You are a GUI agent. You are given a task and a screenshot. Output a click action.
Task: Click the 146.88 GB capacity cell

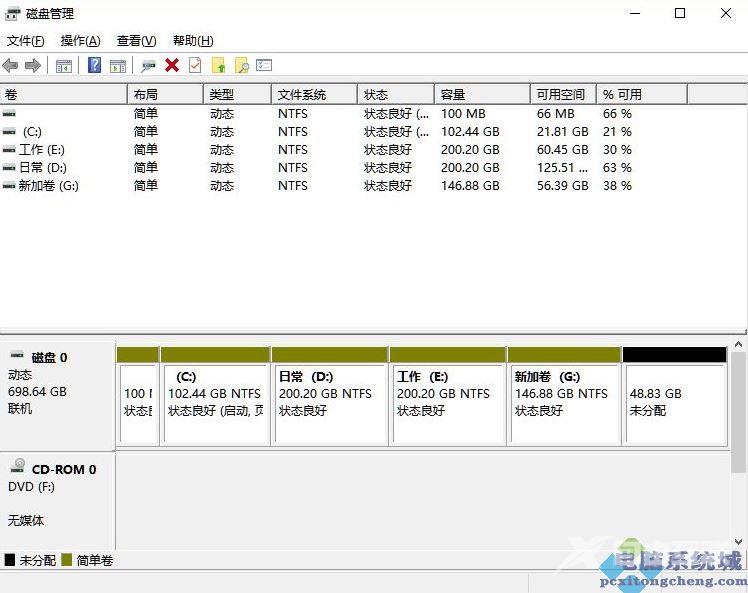coord(470,186)
